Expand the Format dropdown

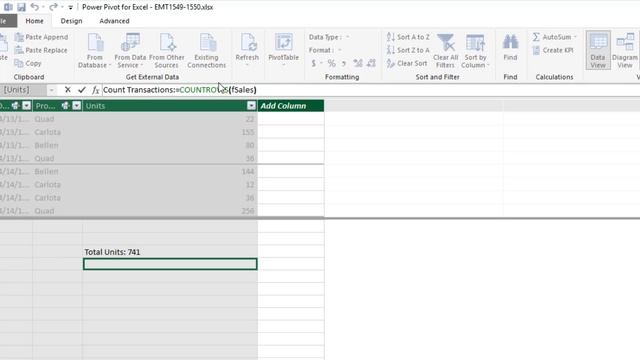click(x=340, y=50)
